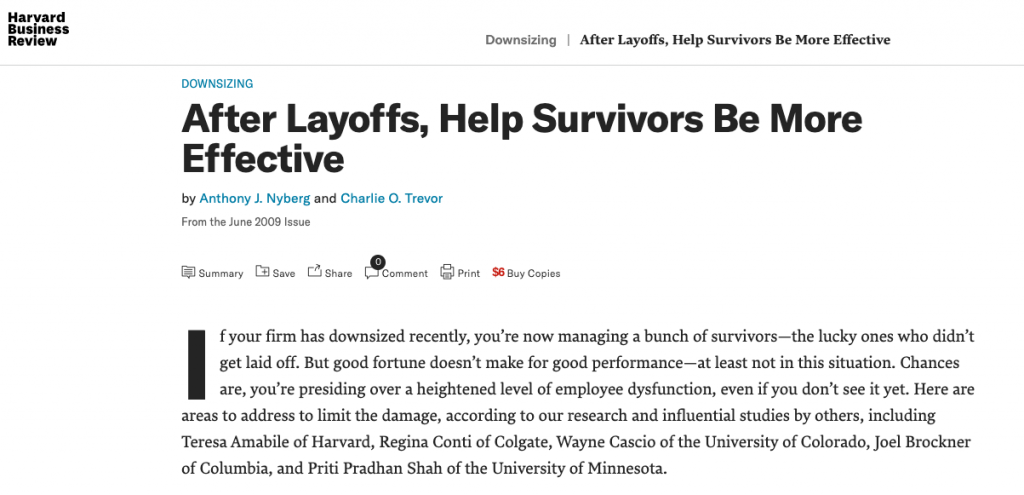Open author Charlie O. Trevor's page

391,199
